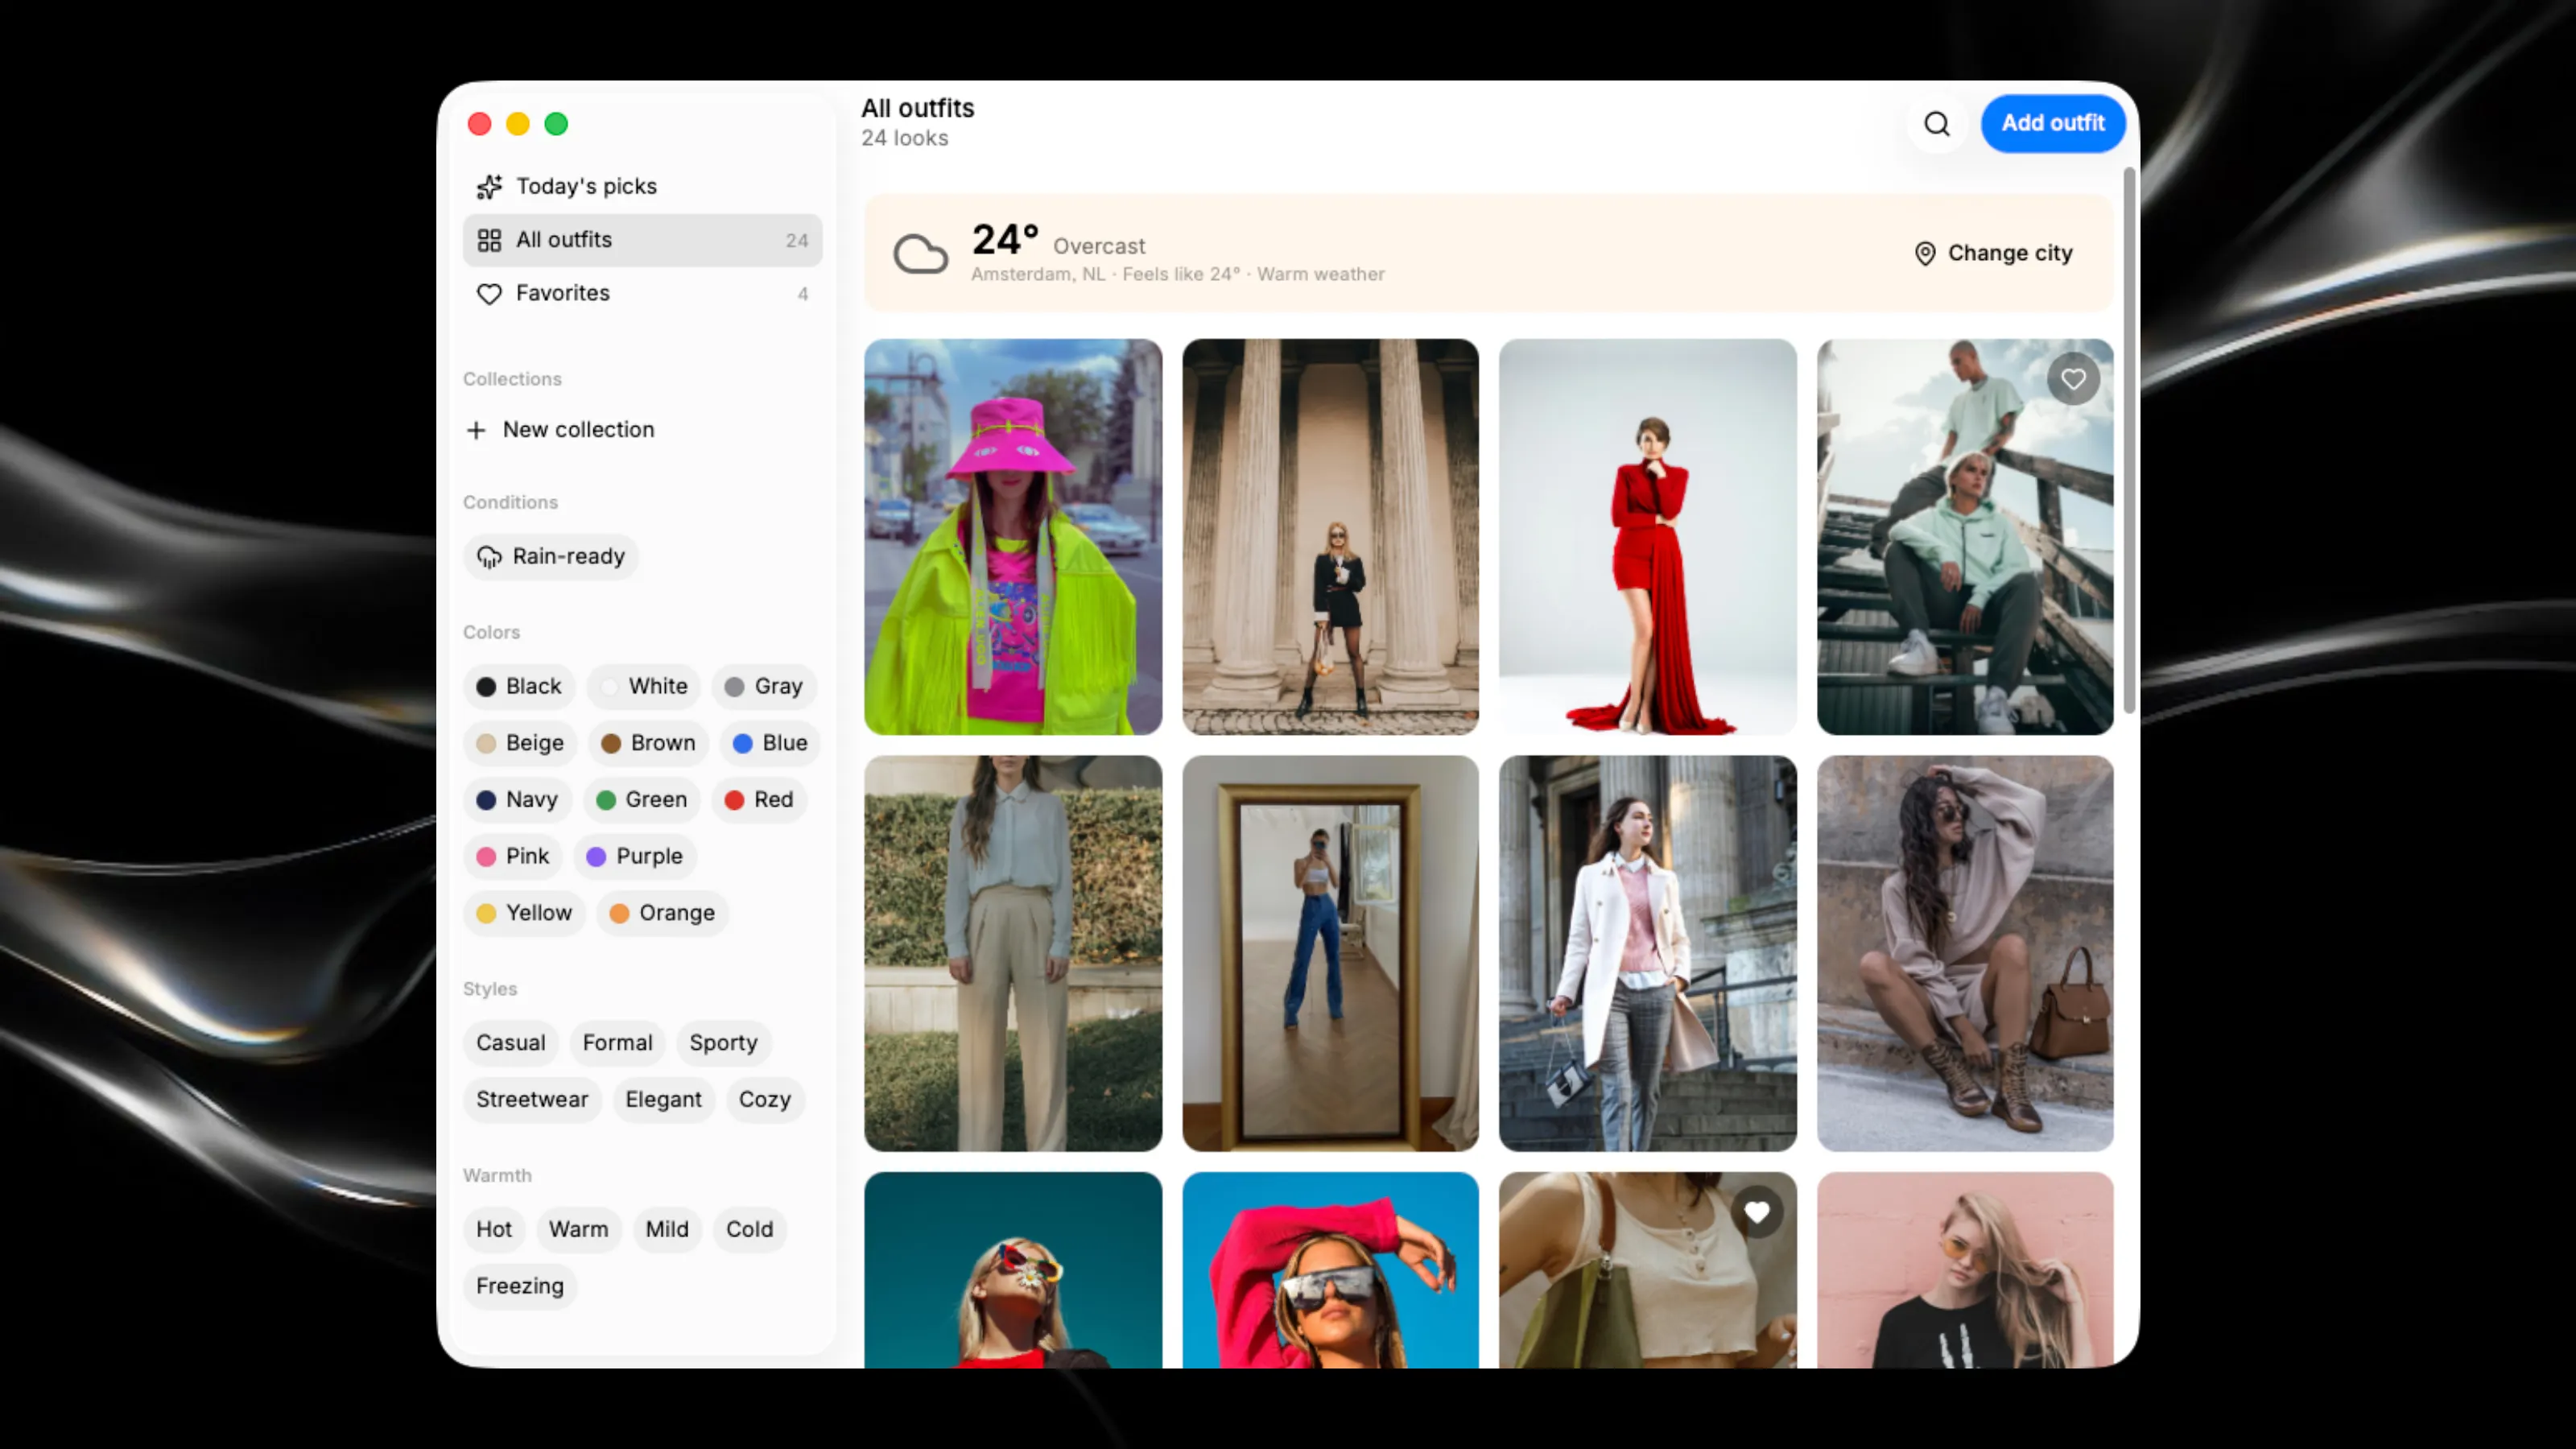Open the outfit search
2576x1449 pixels.
click(1937, 124)
